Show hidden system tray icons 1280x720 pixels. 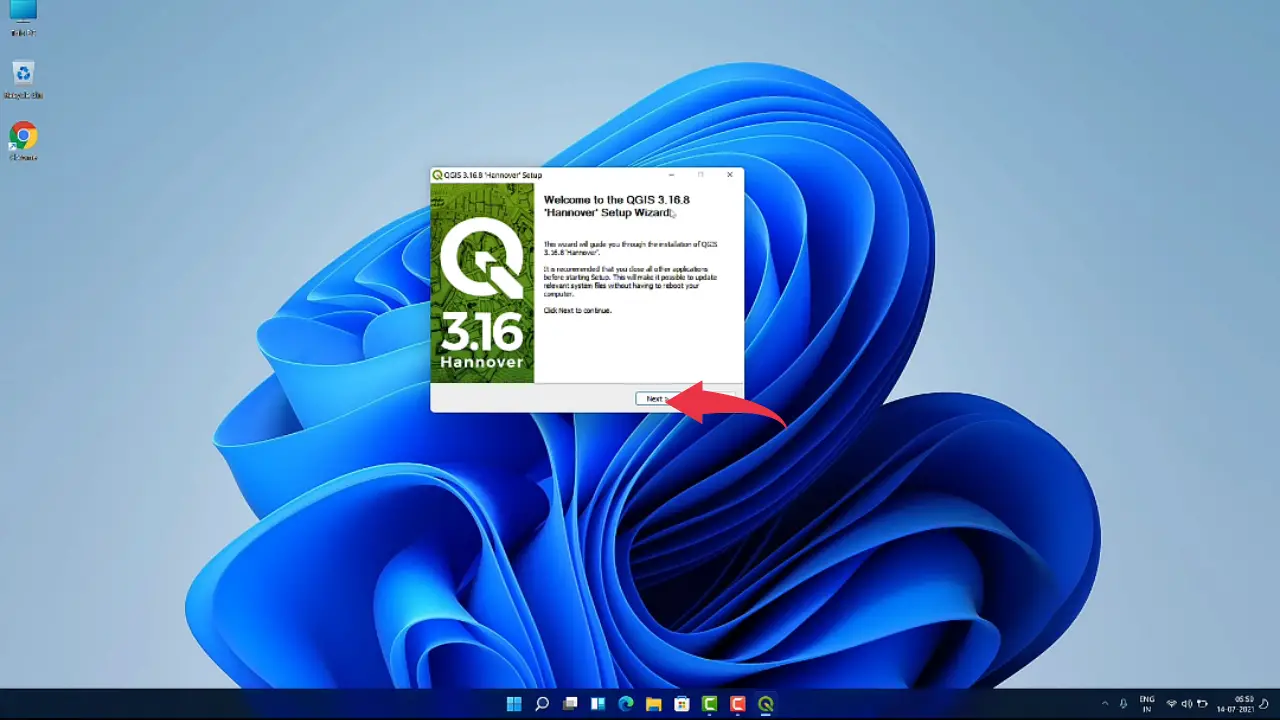click(1105, 704)
